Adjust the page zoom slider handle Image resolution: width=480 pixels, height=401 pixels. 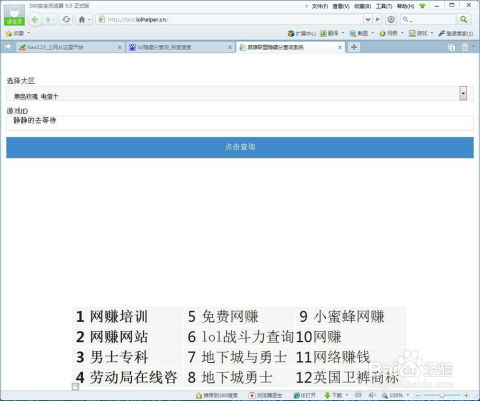pos(442,395)
